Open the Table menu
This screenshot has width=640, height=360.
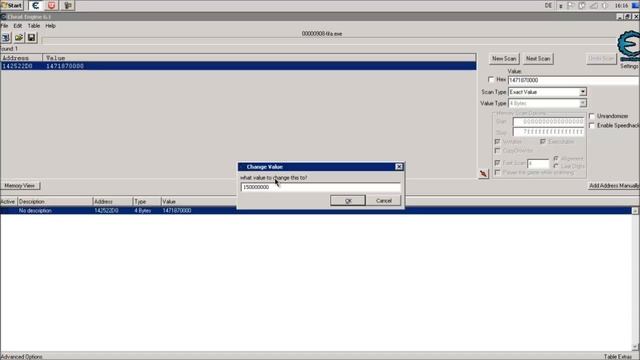click(34, 26)
